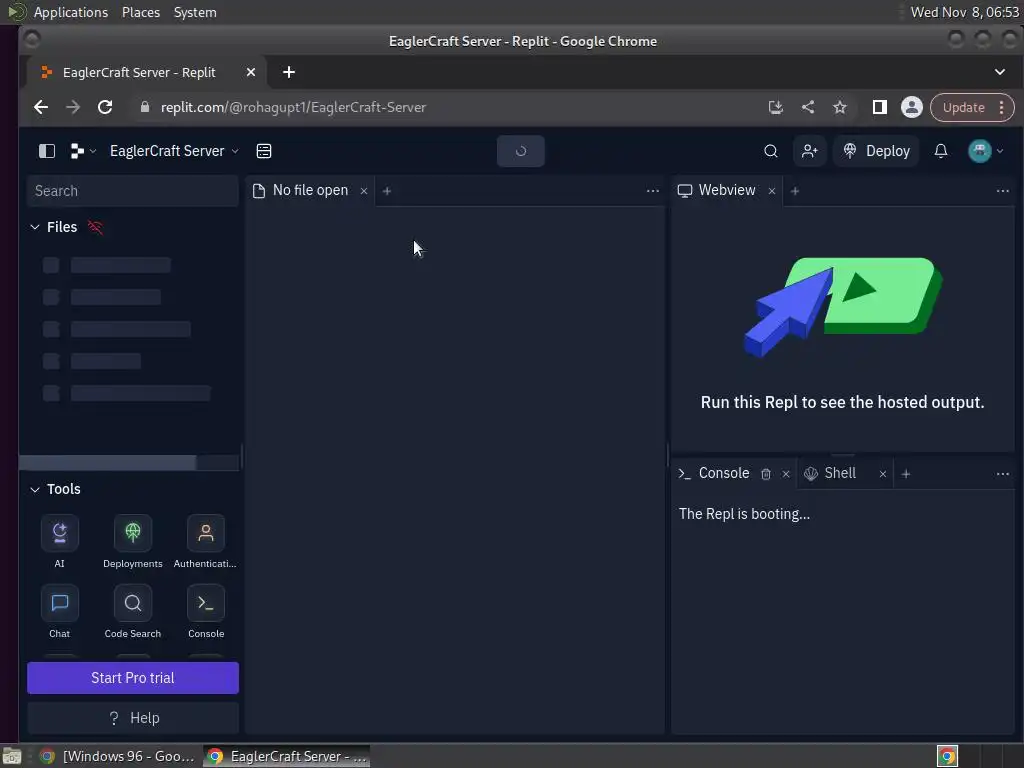Switch to Windows 96 taskbar window
This screenshot has height=768, width=1024.
pyautogui.click(x=118, y=756)
